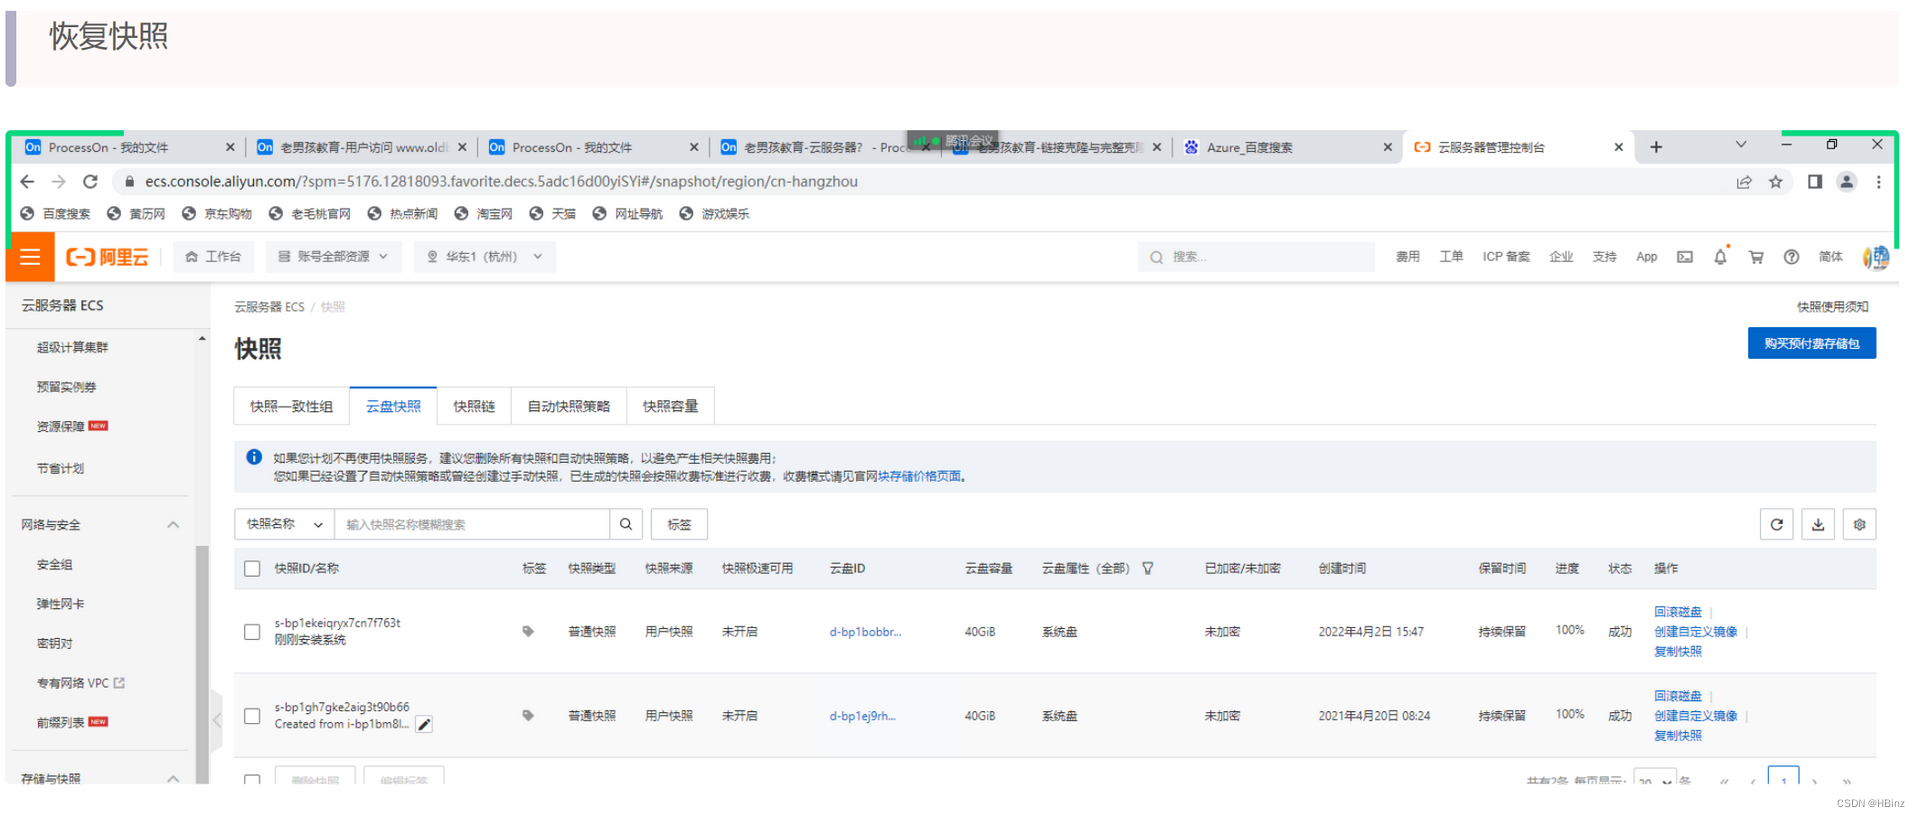
Task: Open the Cloud Shell terminal icon
Action: (x=1685, y=257)
